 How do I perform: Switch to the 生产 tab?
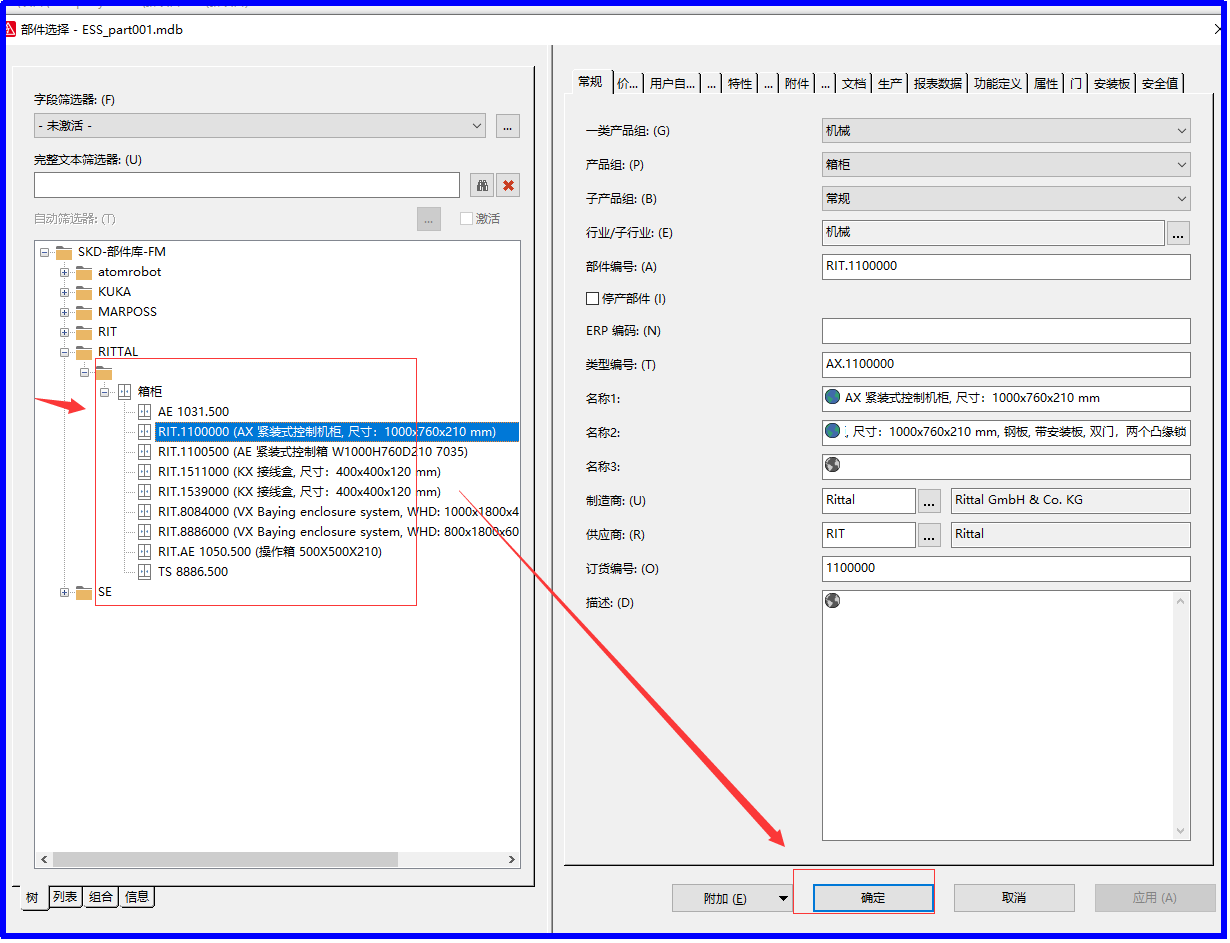(x=890, y=83)
